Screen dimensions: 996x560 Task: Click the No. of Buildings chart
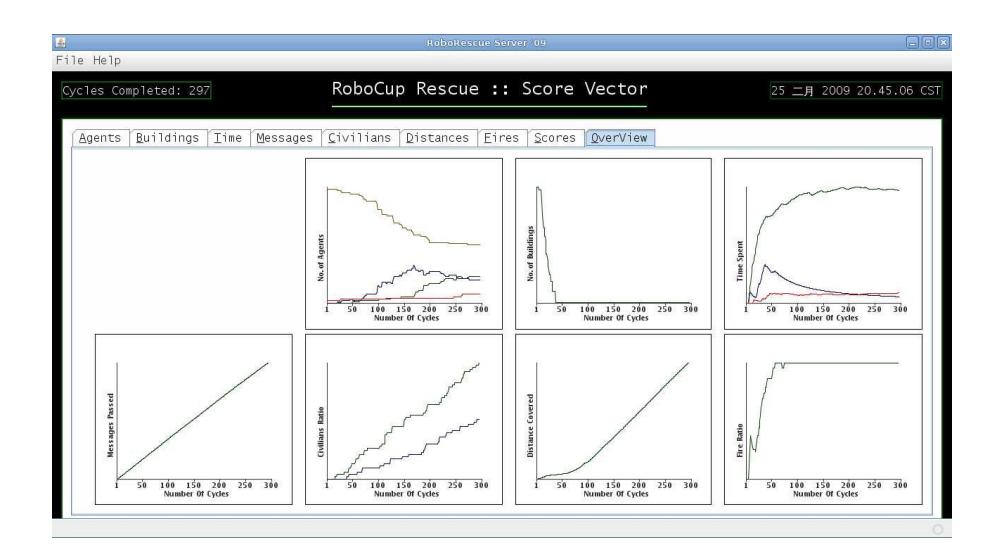coord(614,244)
